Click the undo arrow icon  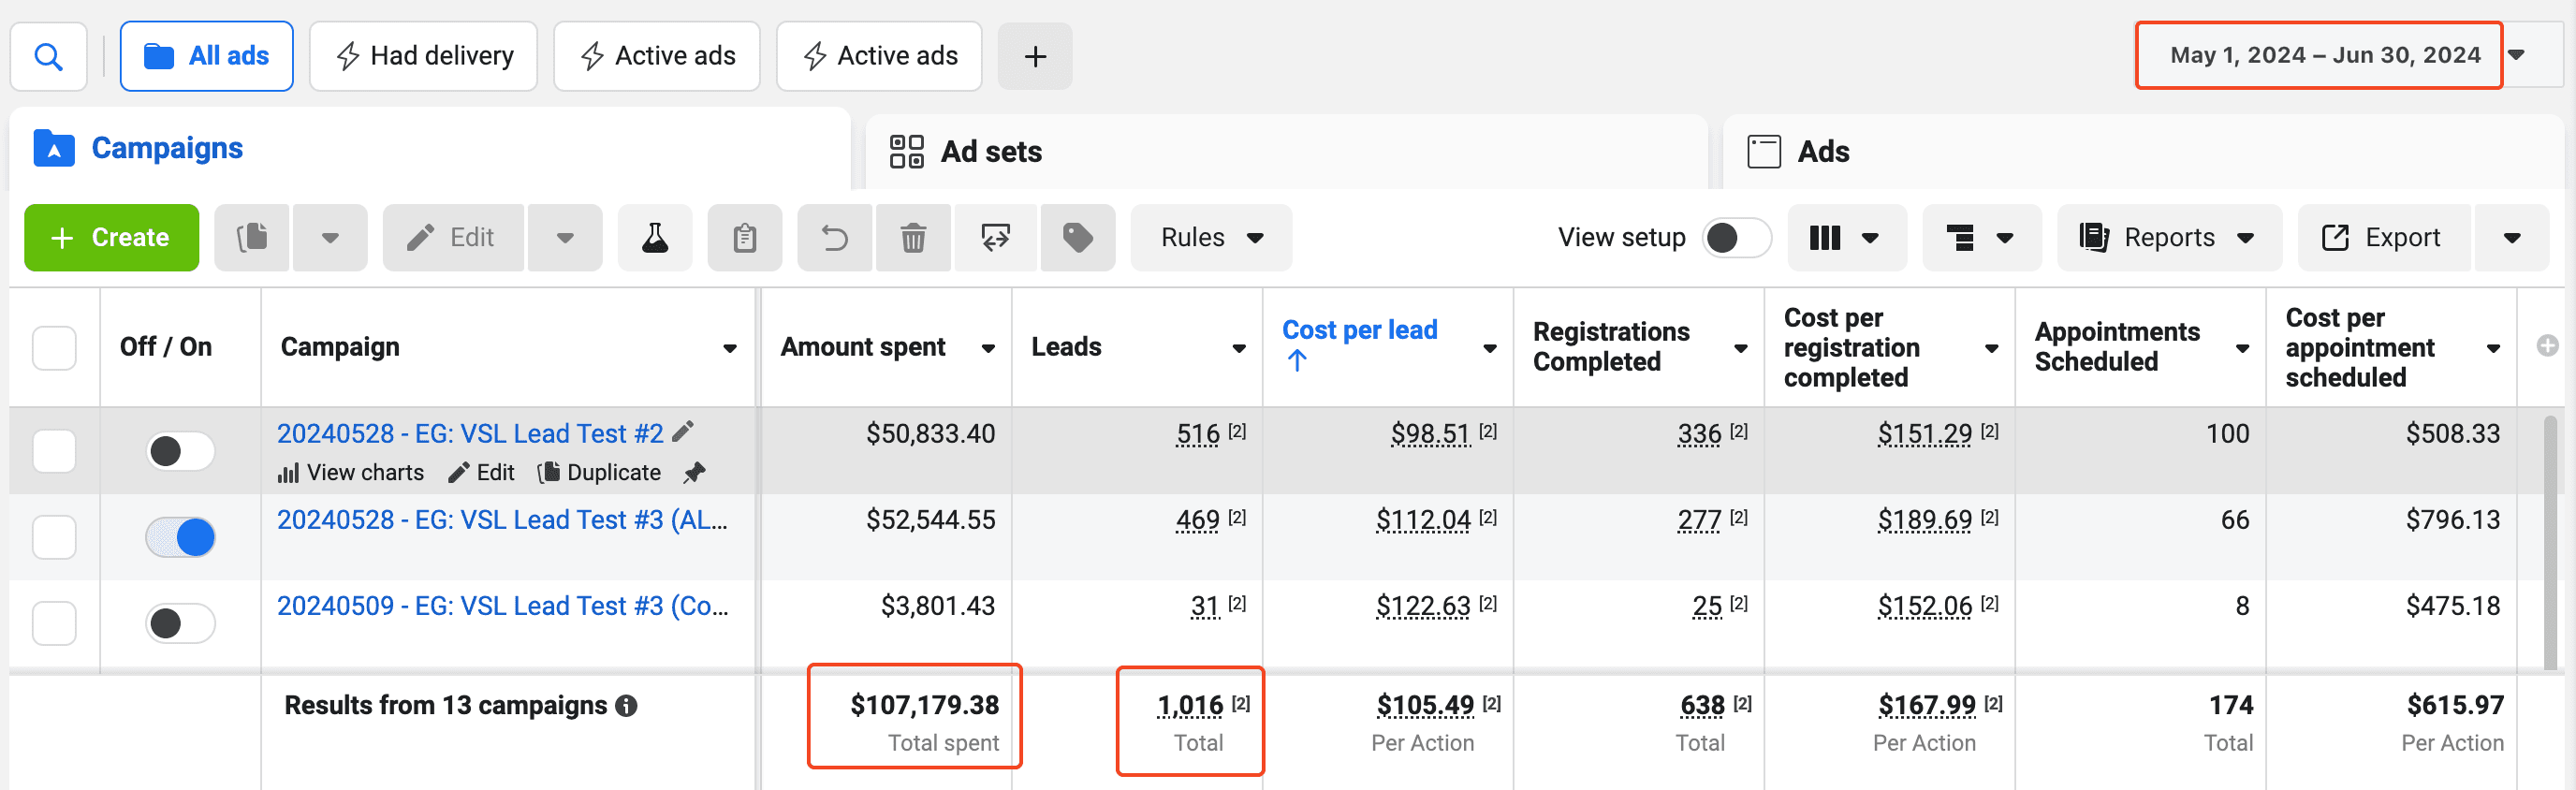tap(835, 238)
